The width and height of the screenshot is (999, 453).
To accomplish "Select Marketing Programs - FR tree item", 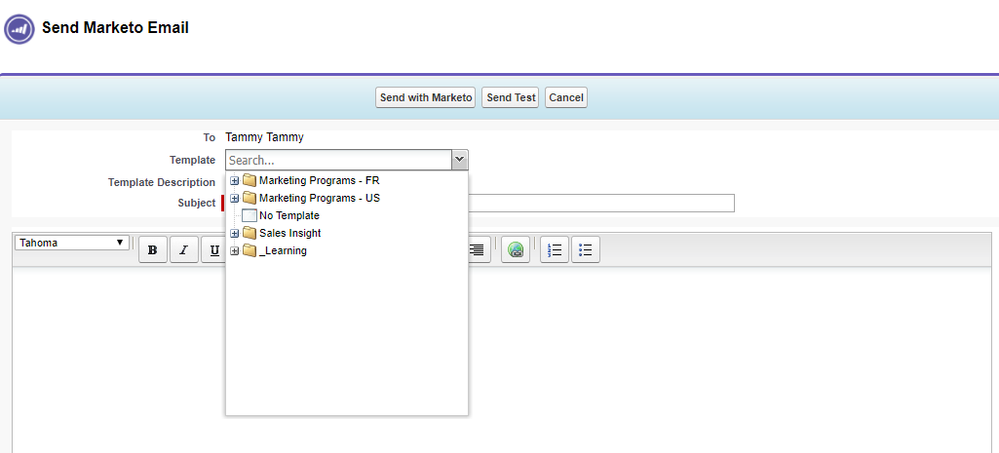I will [x=319, y=180].
